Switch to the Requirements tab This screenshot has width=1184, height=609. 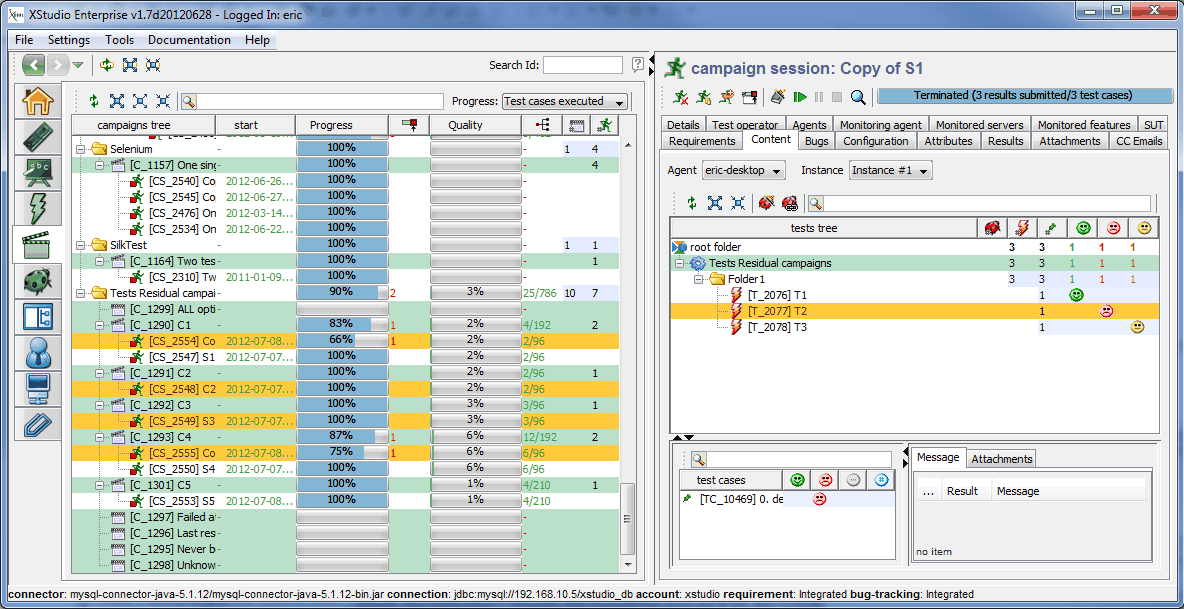point(702,141)
